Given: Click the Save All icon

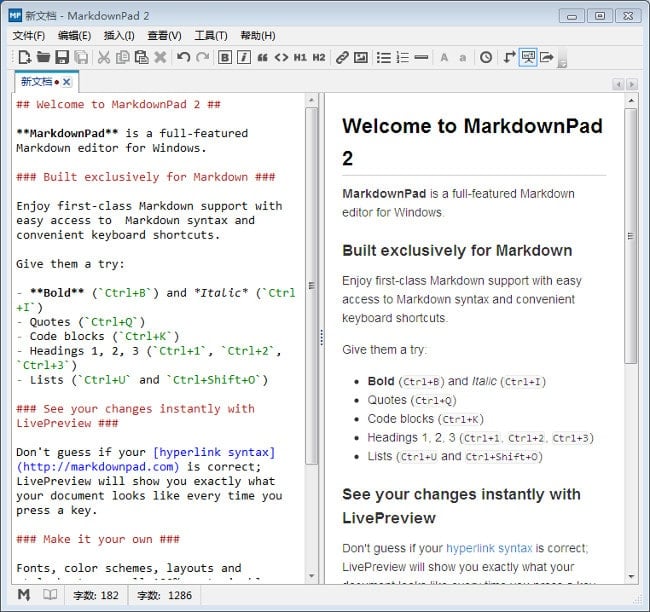Looking at the screenshot, I should (81, 57).
